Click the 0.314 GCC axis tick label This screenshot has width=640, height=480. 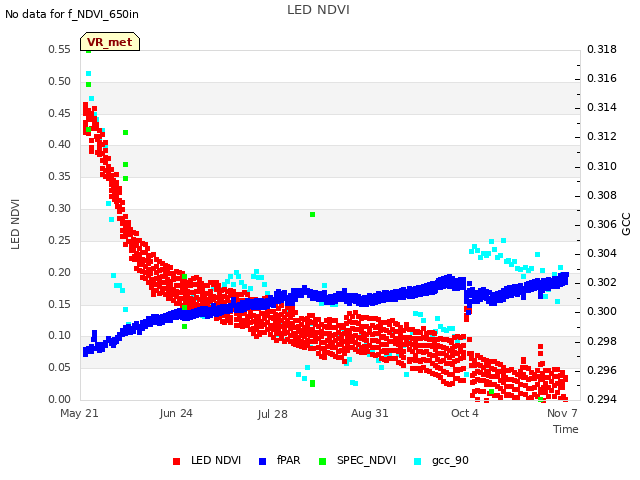[x=602, y=107]
